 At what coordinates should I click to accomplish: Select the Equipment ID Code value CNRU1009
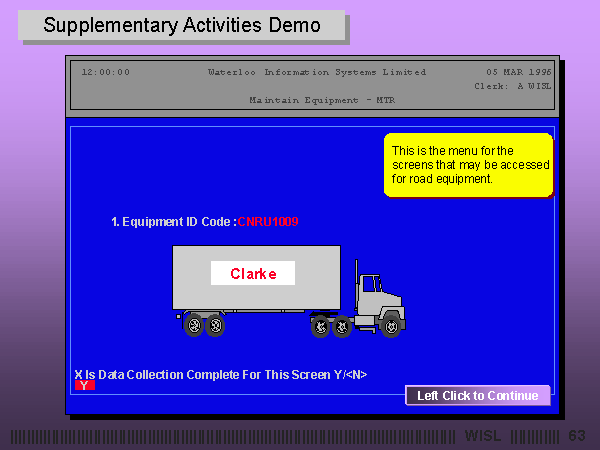(268, 222)
